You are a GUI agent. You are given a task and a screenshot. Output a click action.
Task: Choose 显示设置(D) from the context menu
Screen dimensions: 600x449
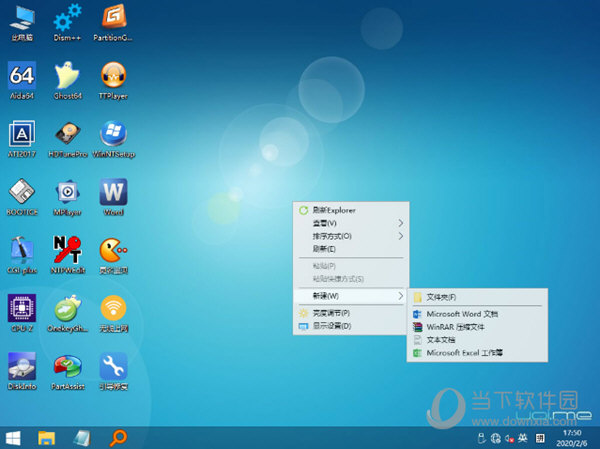point(332,326)
